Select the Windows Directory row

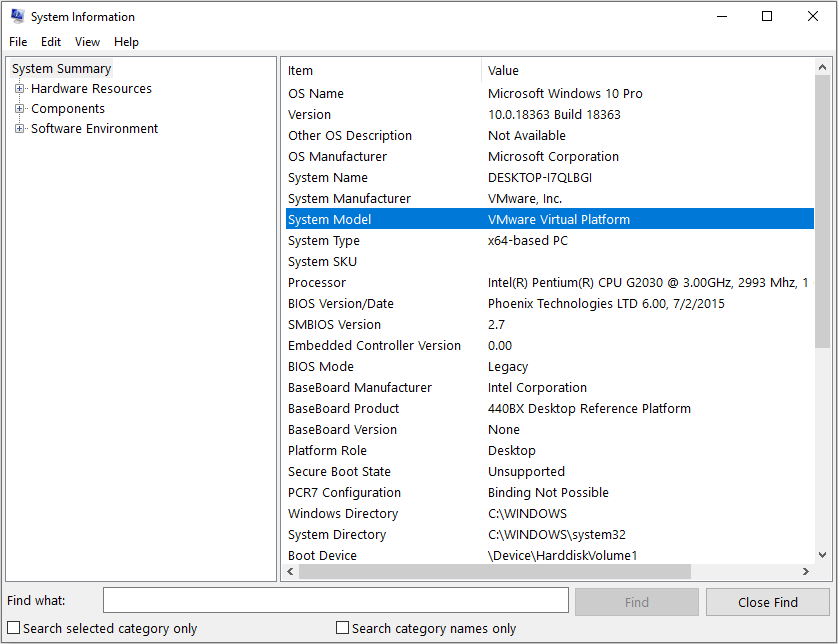tap(550, 514)
